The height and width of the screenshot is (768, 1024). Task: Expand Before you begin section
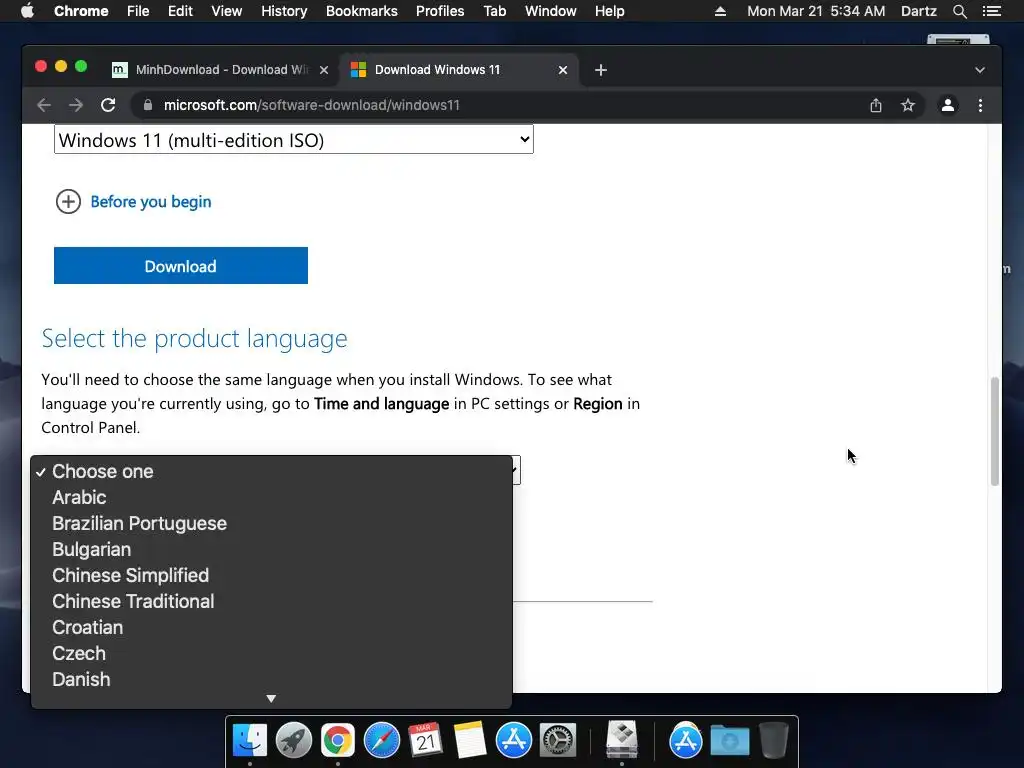[133, 202]
